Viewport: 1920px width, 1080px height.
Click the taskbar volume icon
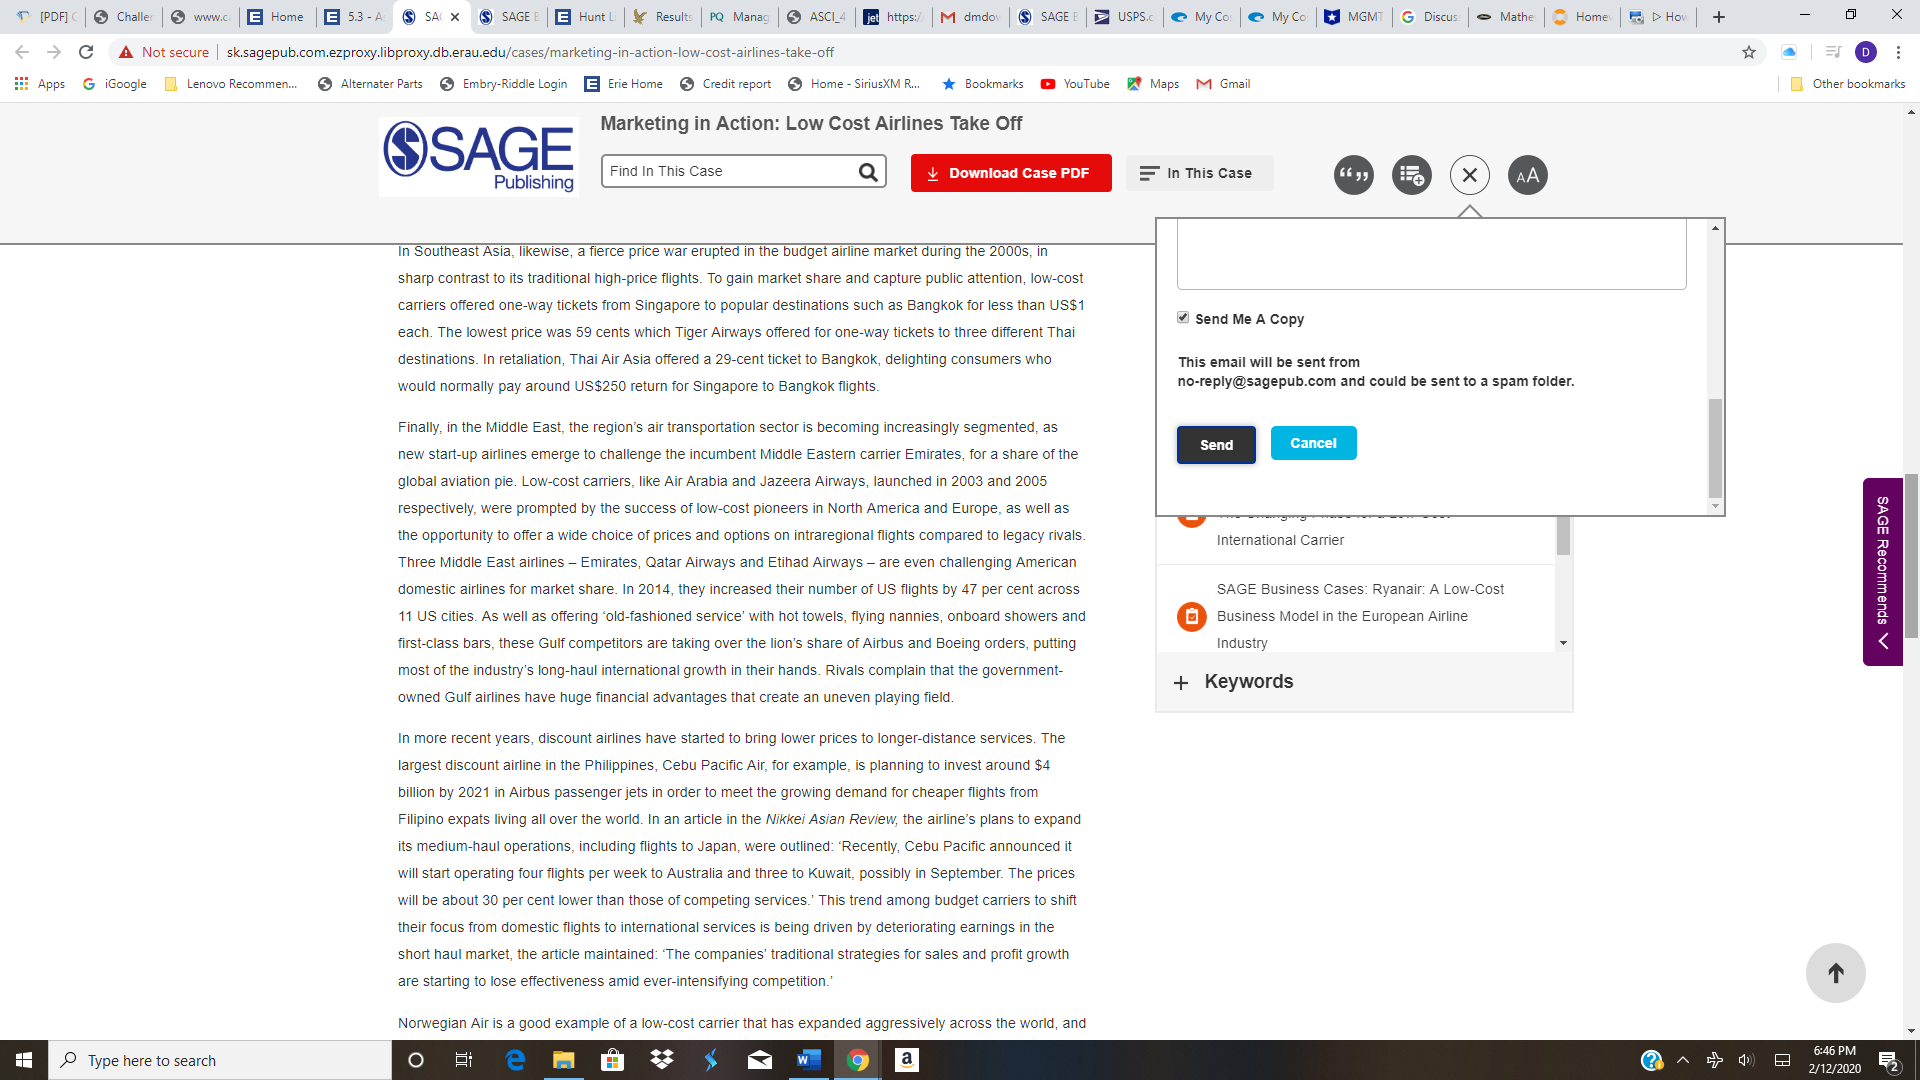1747,1060
